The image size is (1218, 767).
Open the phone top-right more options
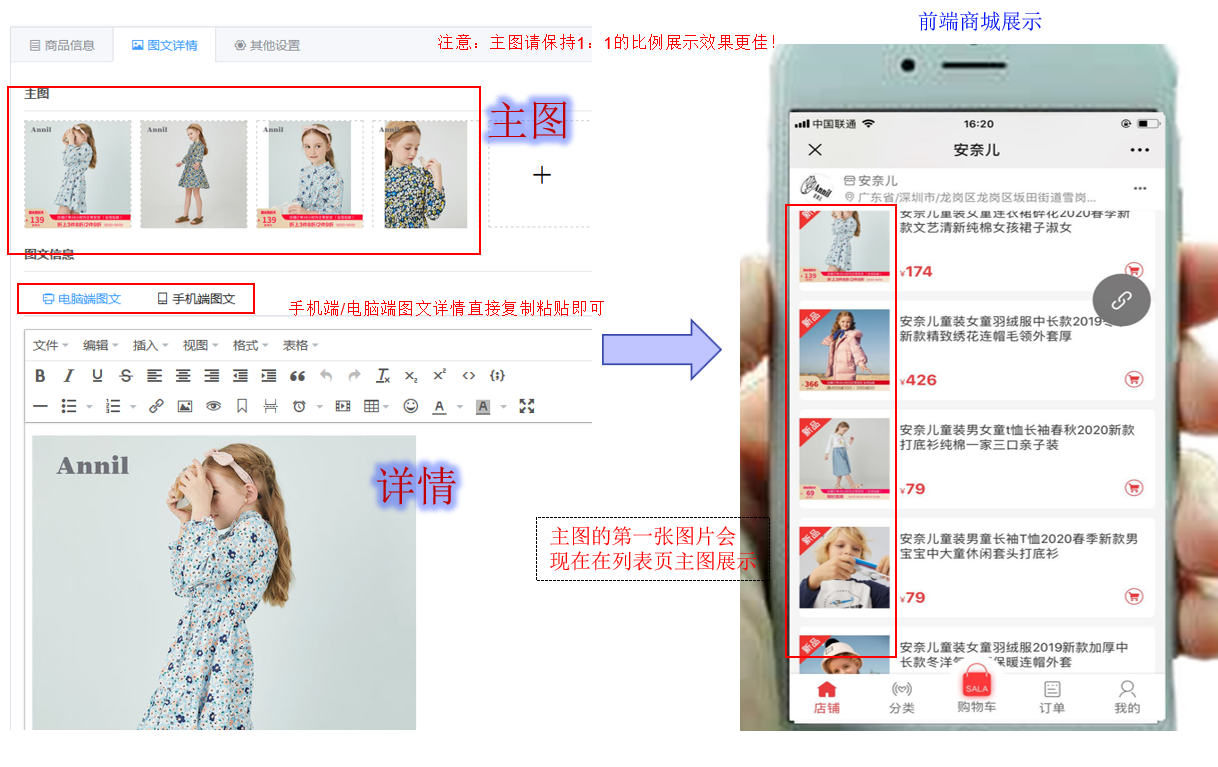click(1139, 150)
